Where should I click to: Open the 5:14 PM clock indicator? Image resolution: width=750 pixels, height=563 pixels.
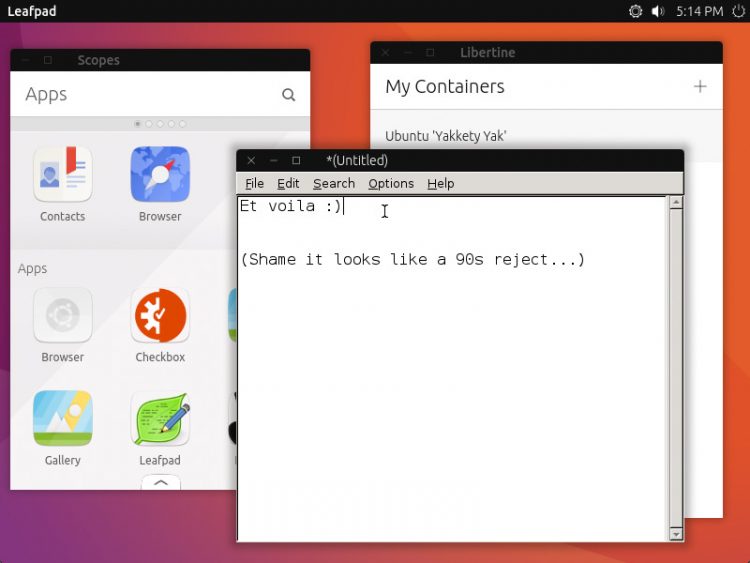point(699,11)
